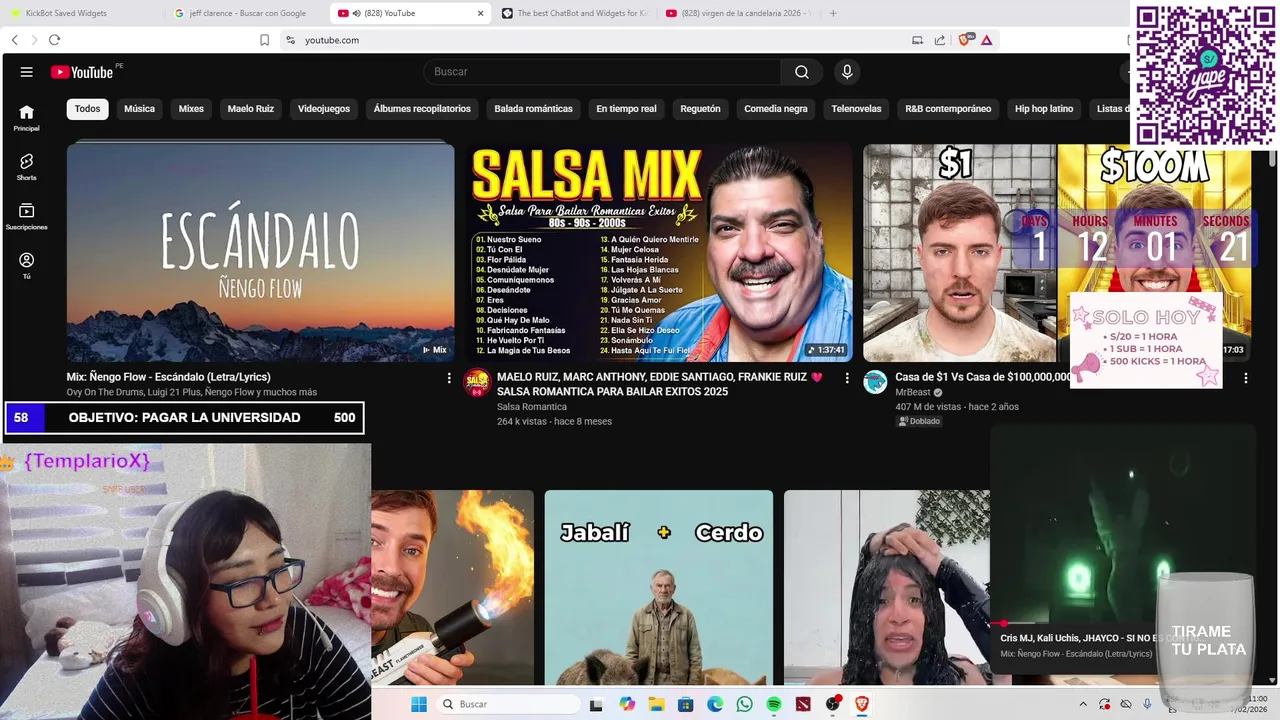Screen dimensions: 1280x720
Task: Click the cast/screen icon in address bar
Action: (x=917, y=40)
